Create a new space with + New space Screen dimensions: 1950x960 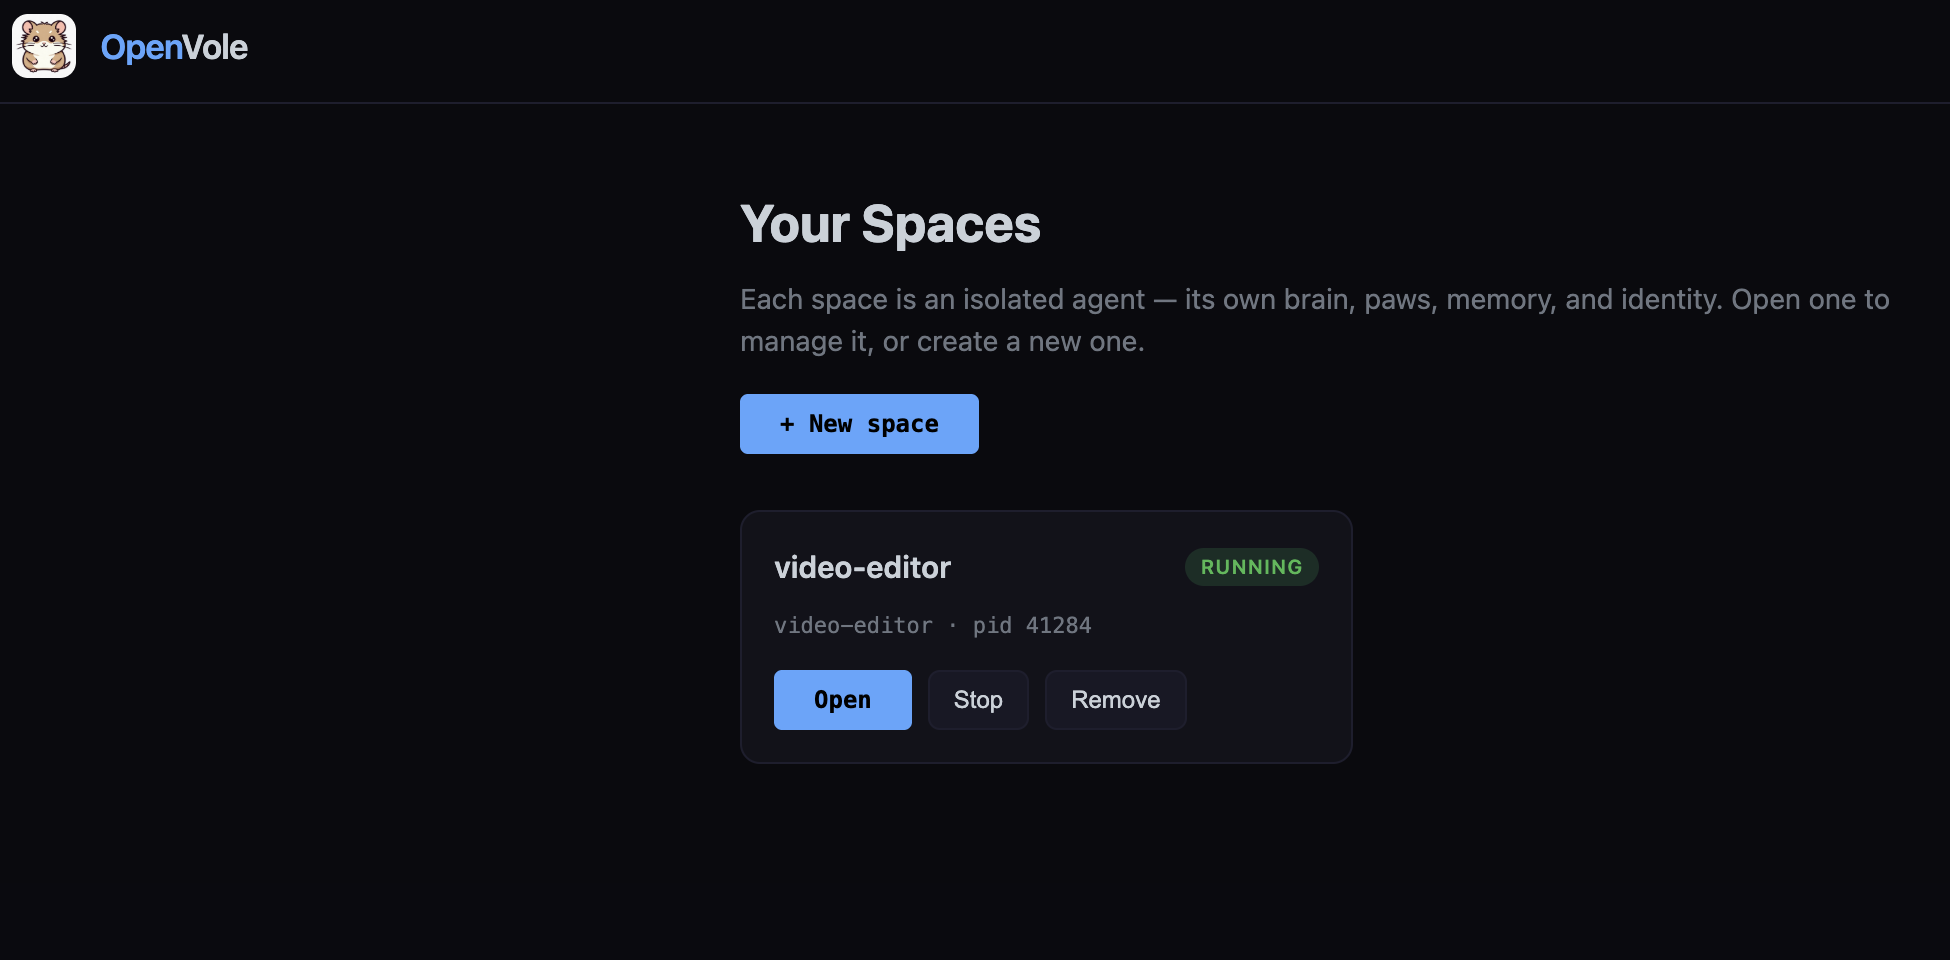859,424
